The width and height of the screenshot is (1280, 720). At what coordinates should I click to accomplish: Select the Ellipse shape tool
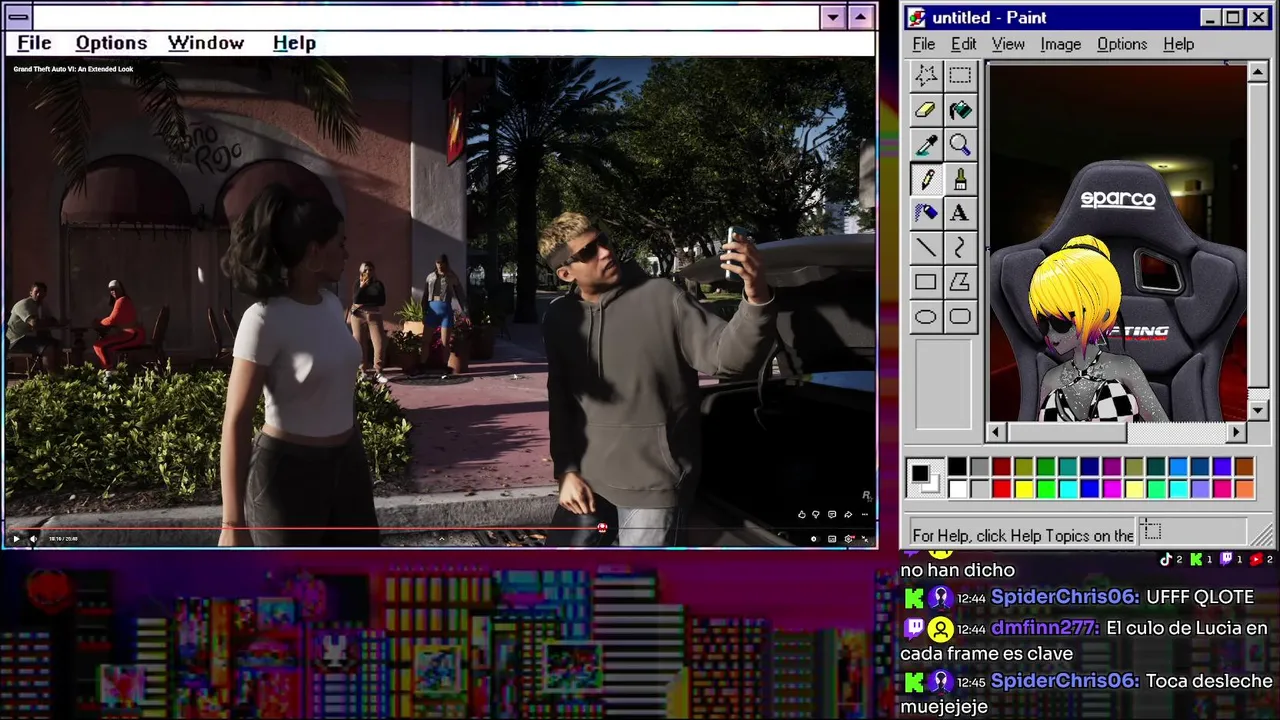click(x=926, y=317)
